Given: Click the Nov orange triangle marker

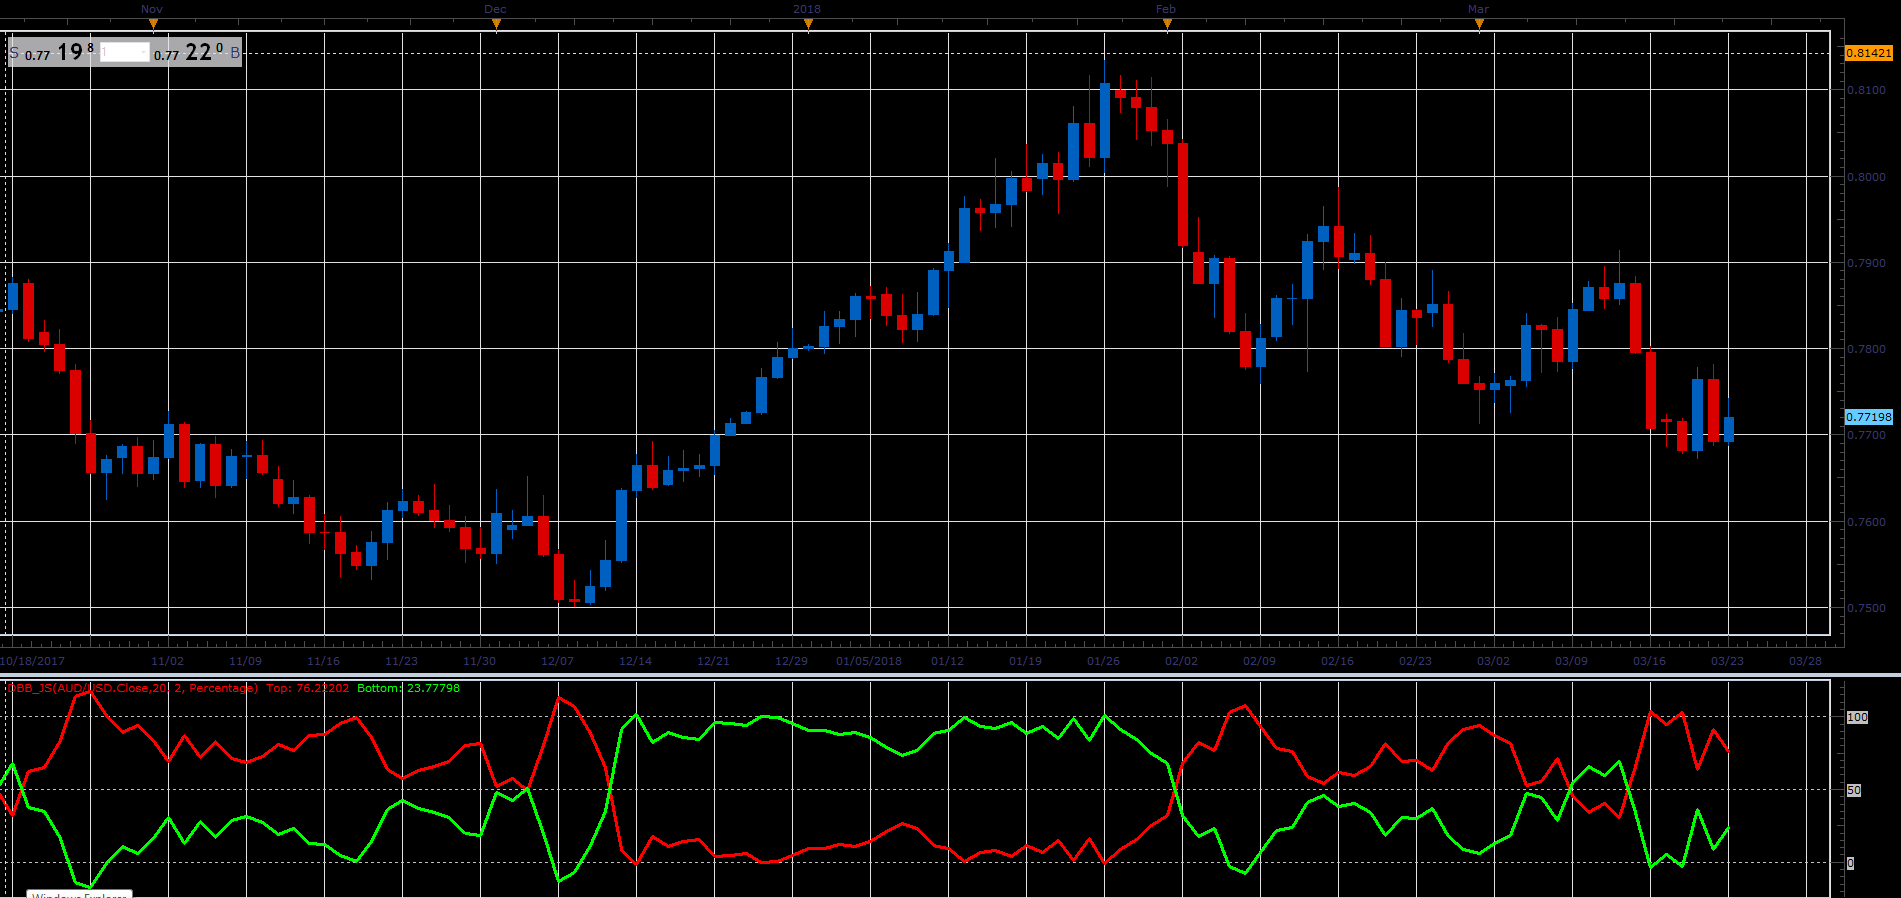Looking at the screenshot, I should pos(153,24).
